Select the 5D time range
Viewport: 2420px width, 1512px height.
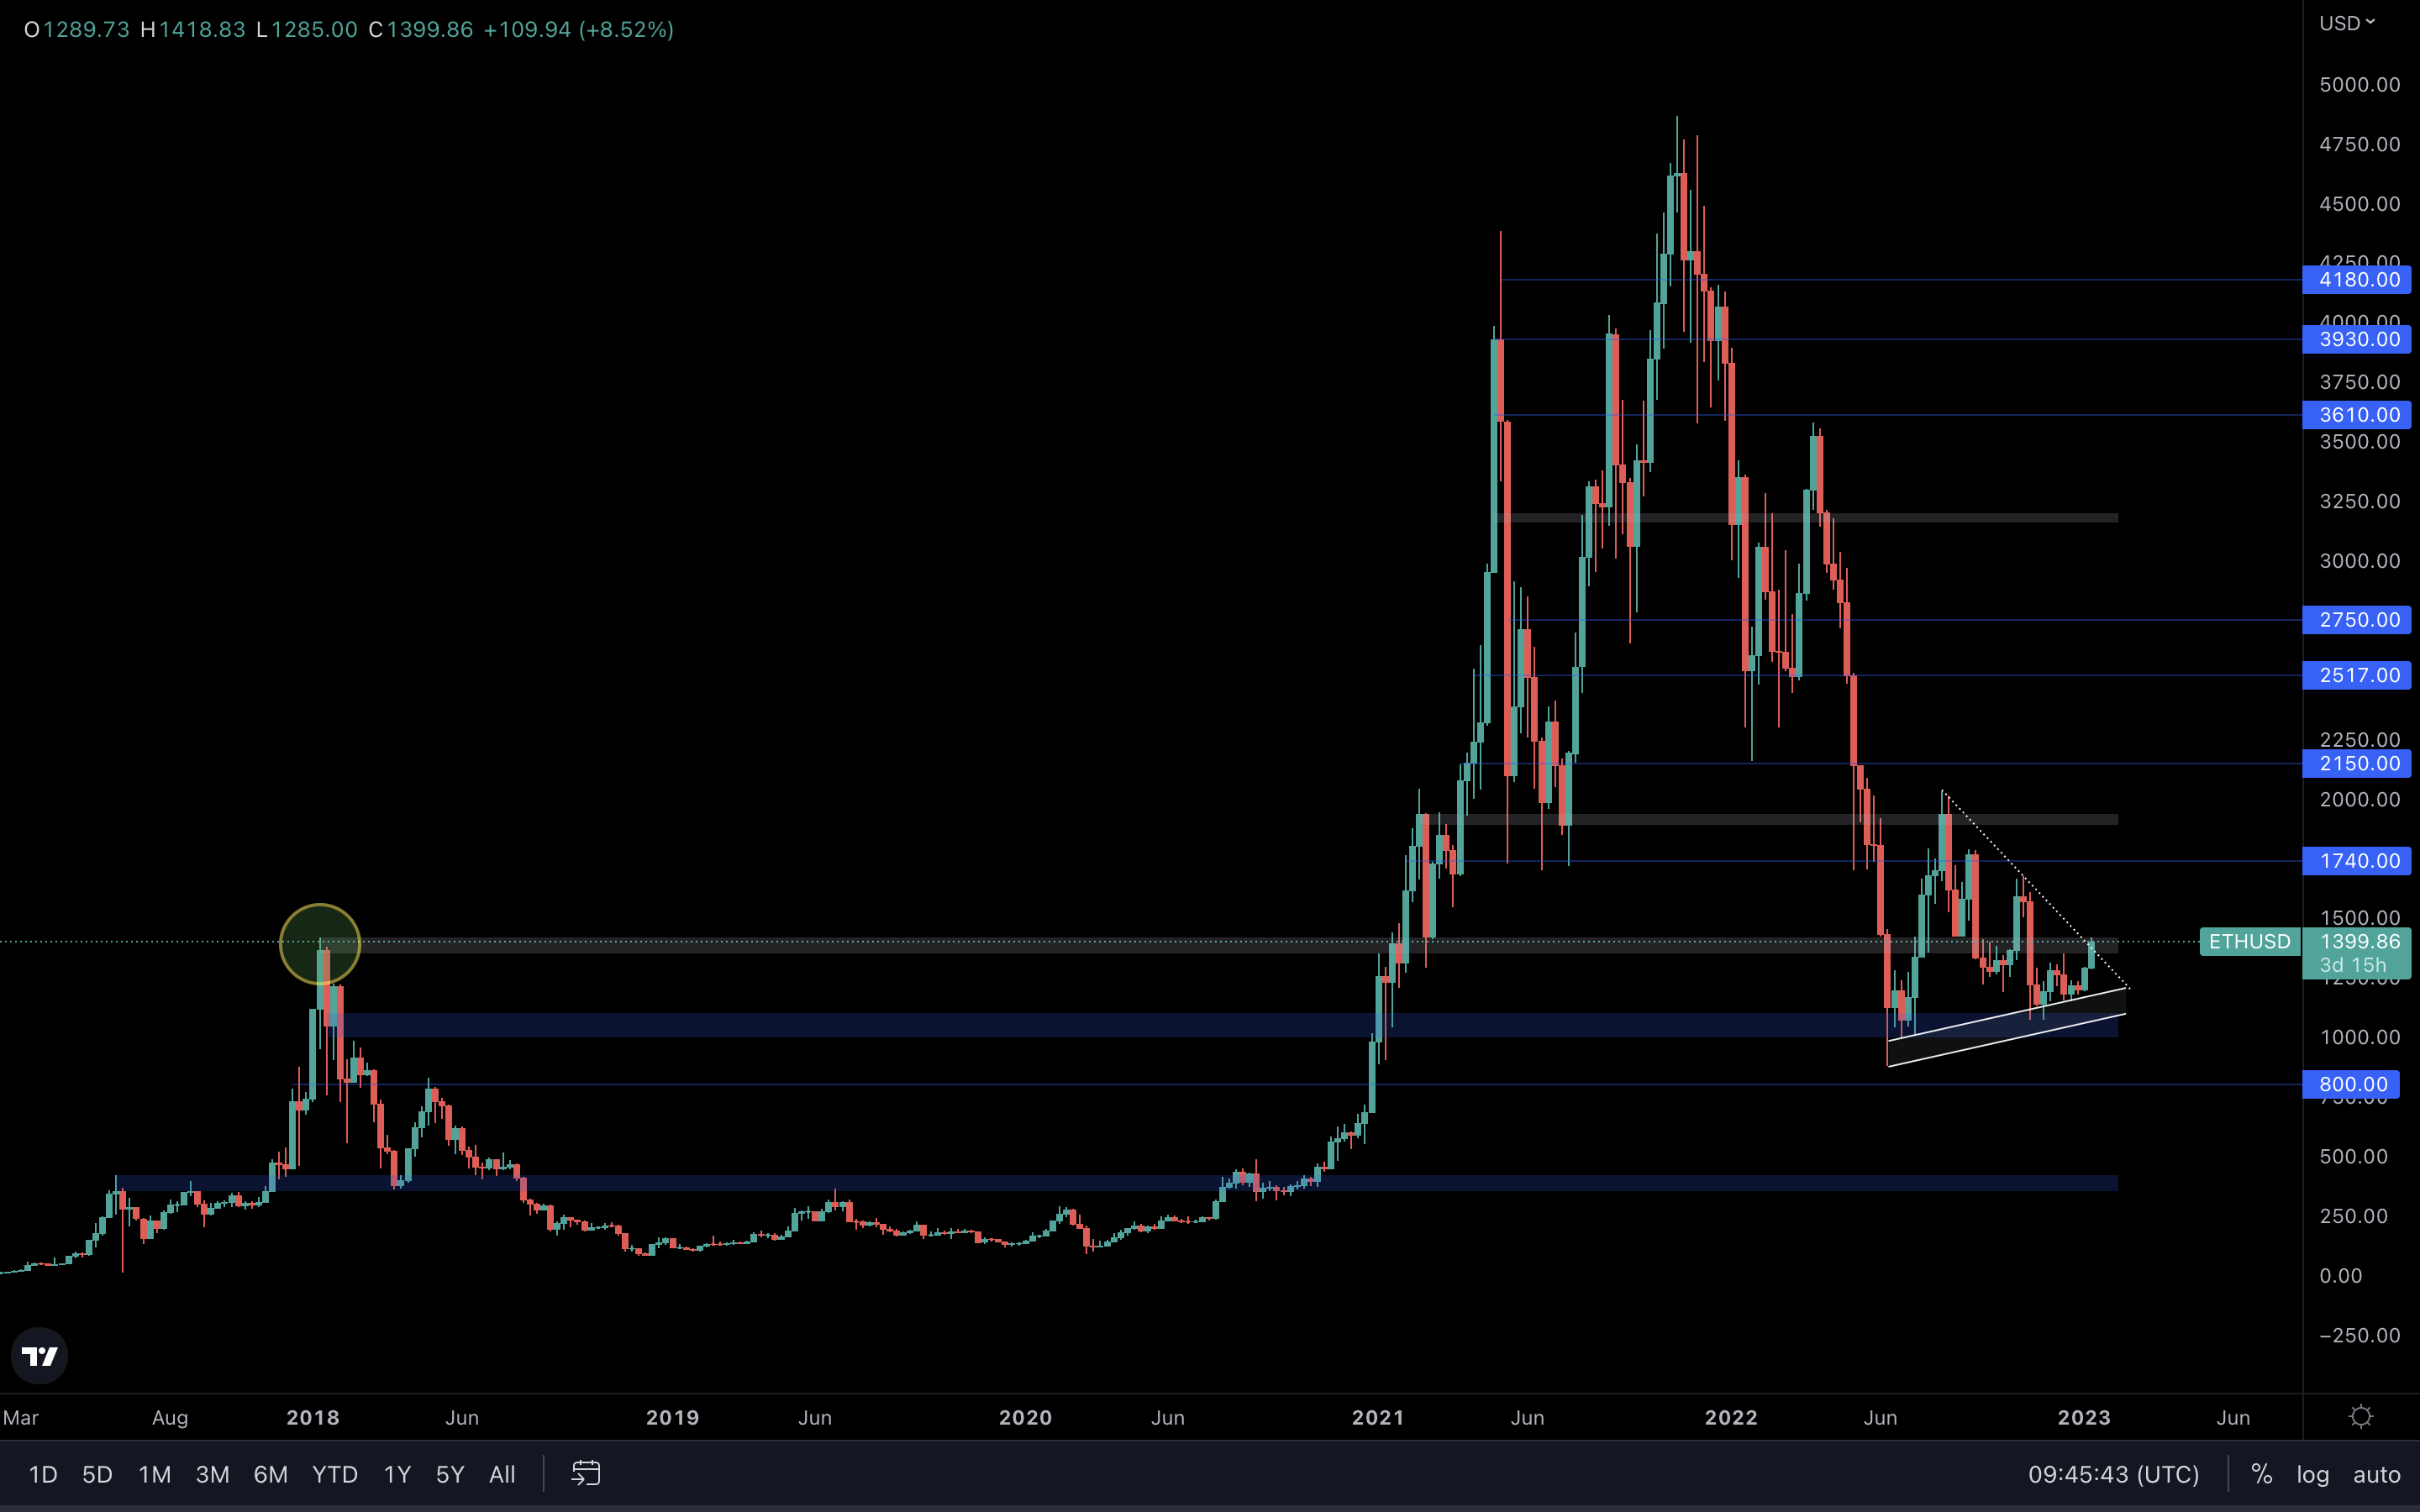(97, 1474)
